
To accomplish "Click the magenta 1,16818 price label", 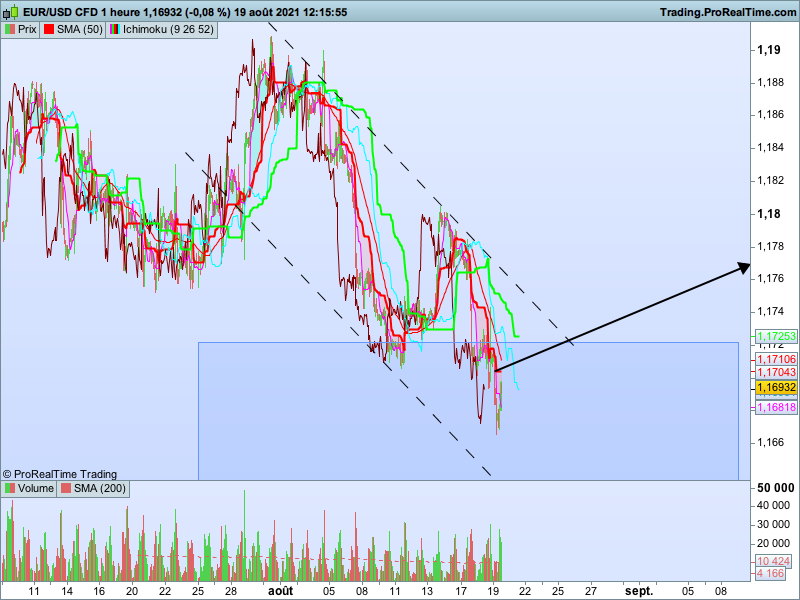I will pyautogui.click(x=776, y=407).
